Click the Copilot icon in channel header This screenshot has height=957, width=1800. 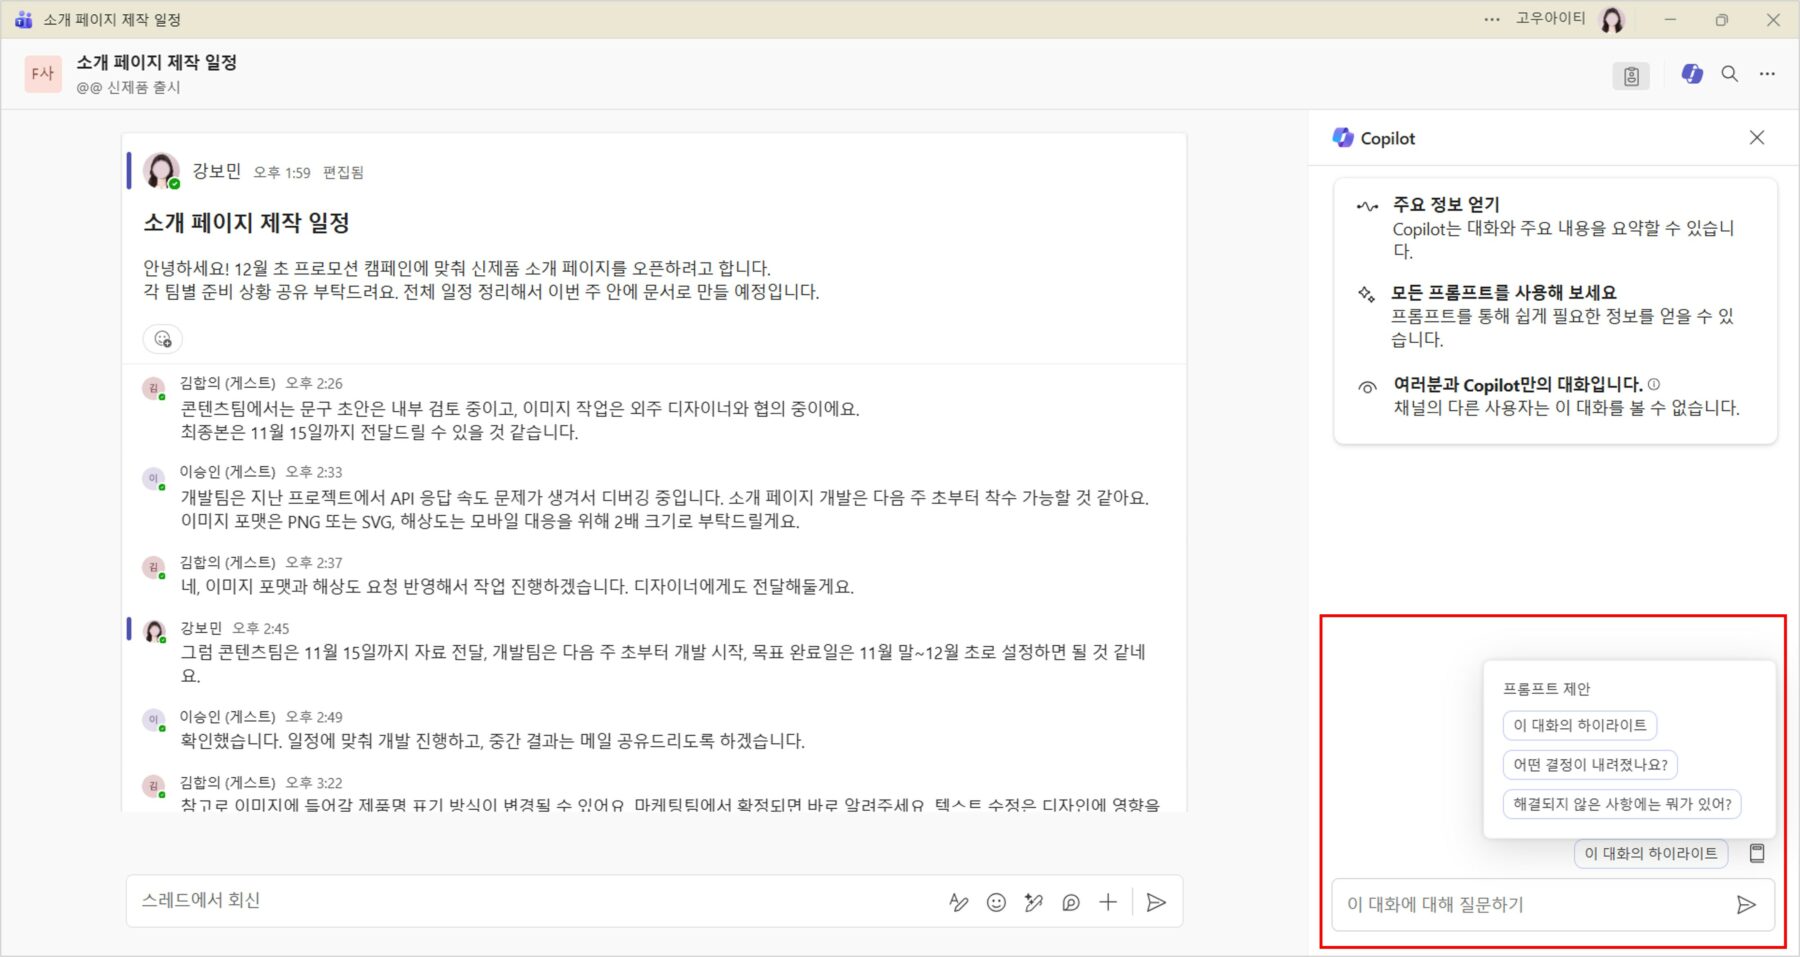(1692, 74)
